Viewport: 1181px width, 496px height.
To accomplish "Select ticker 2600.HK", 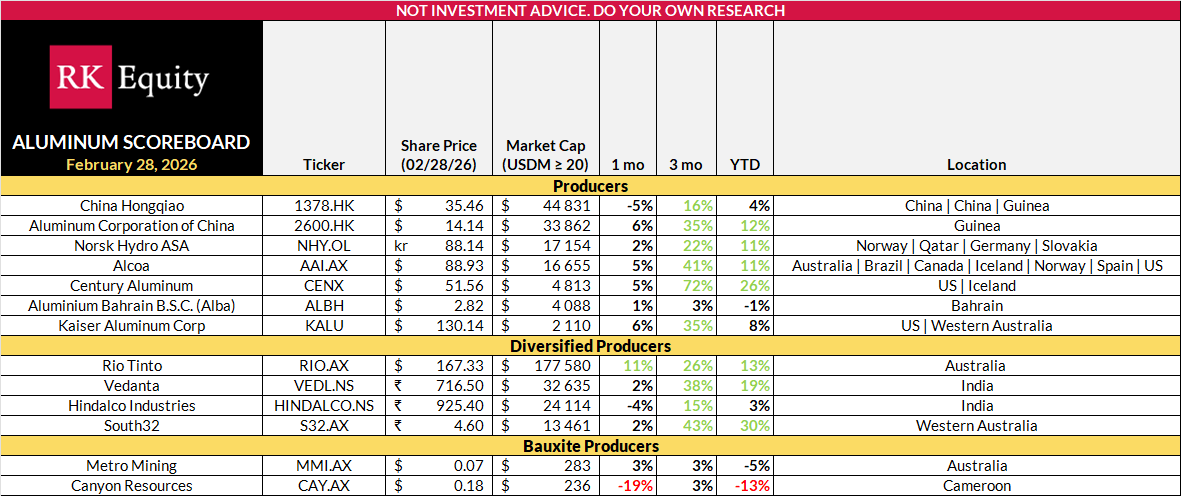I will click(324, 225).
